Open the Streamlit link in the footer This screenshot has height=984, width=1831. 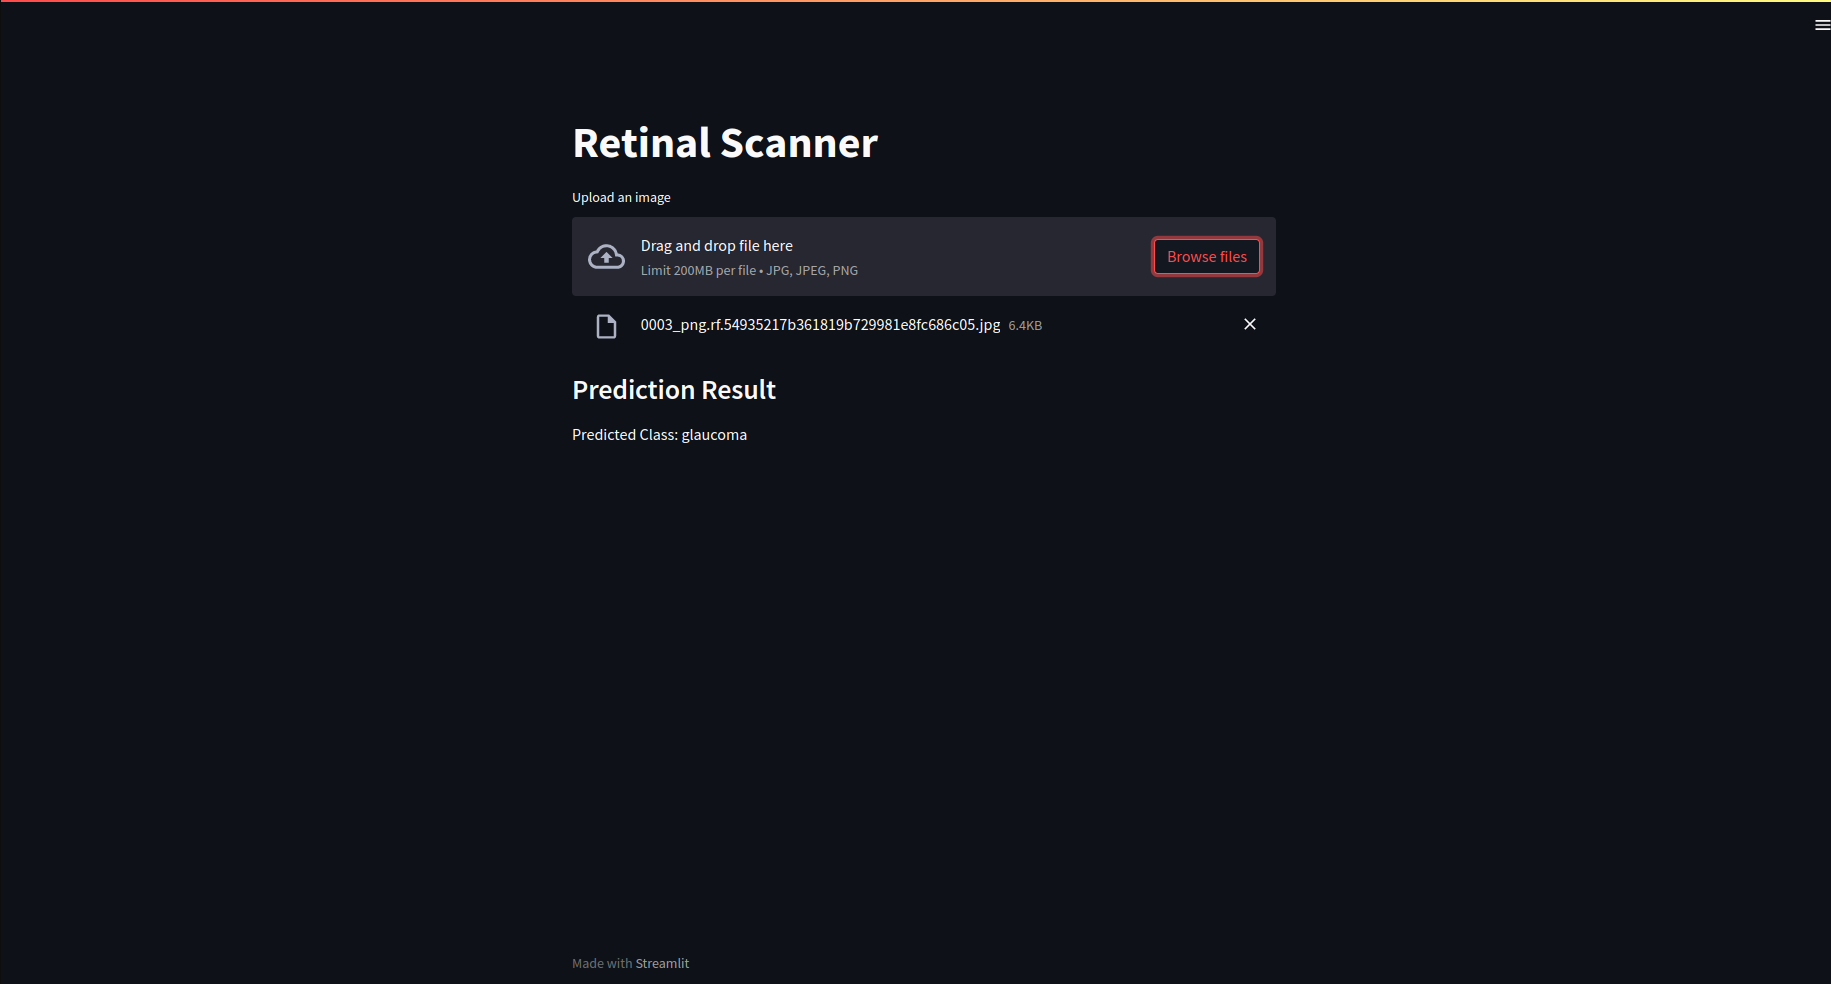click(x=661, y=963)
